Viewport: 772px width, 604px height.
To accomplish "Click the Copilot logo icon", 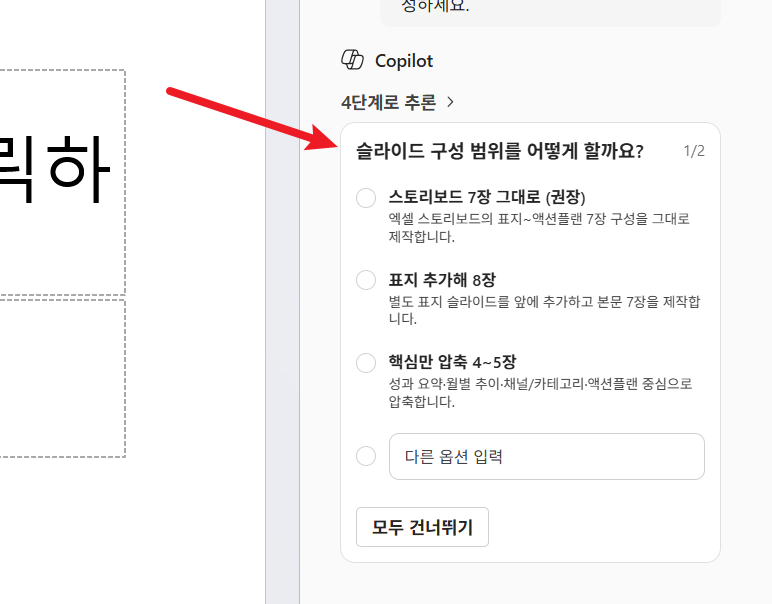I will tap(353, 60).
